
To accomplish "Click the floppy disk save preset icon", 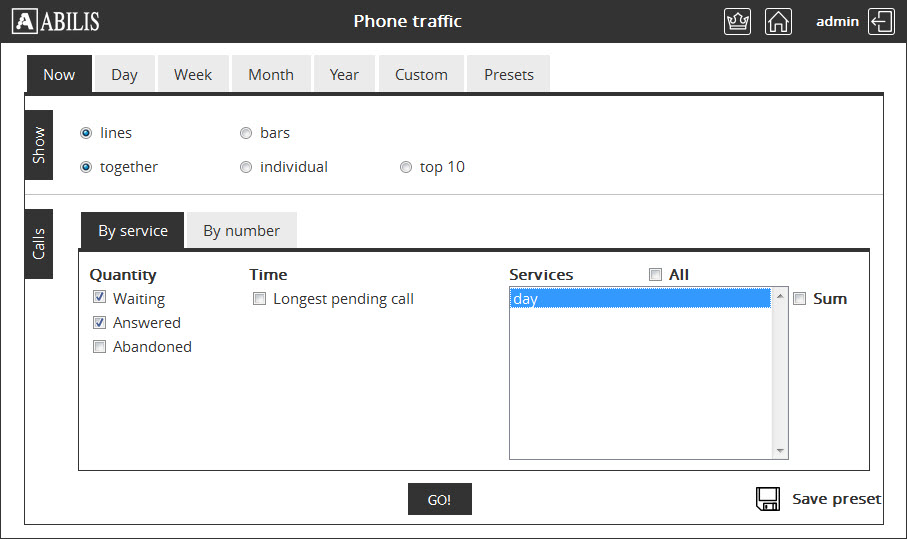I will [x=768, y=499].
